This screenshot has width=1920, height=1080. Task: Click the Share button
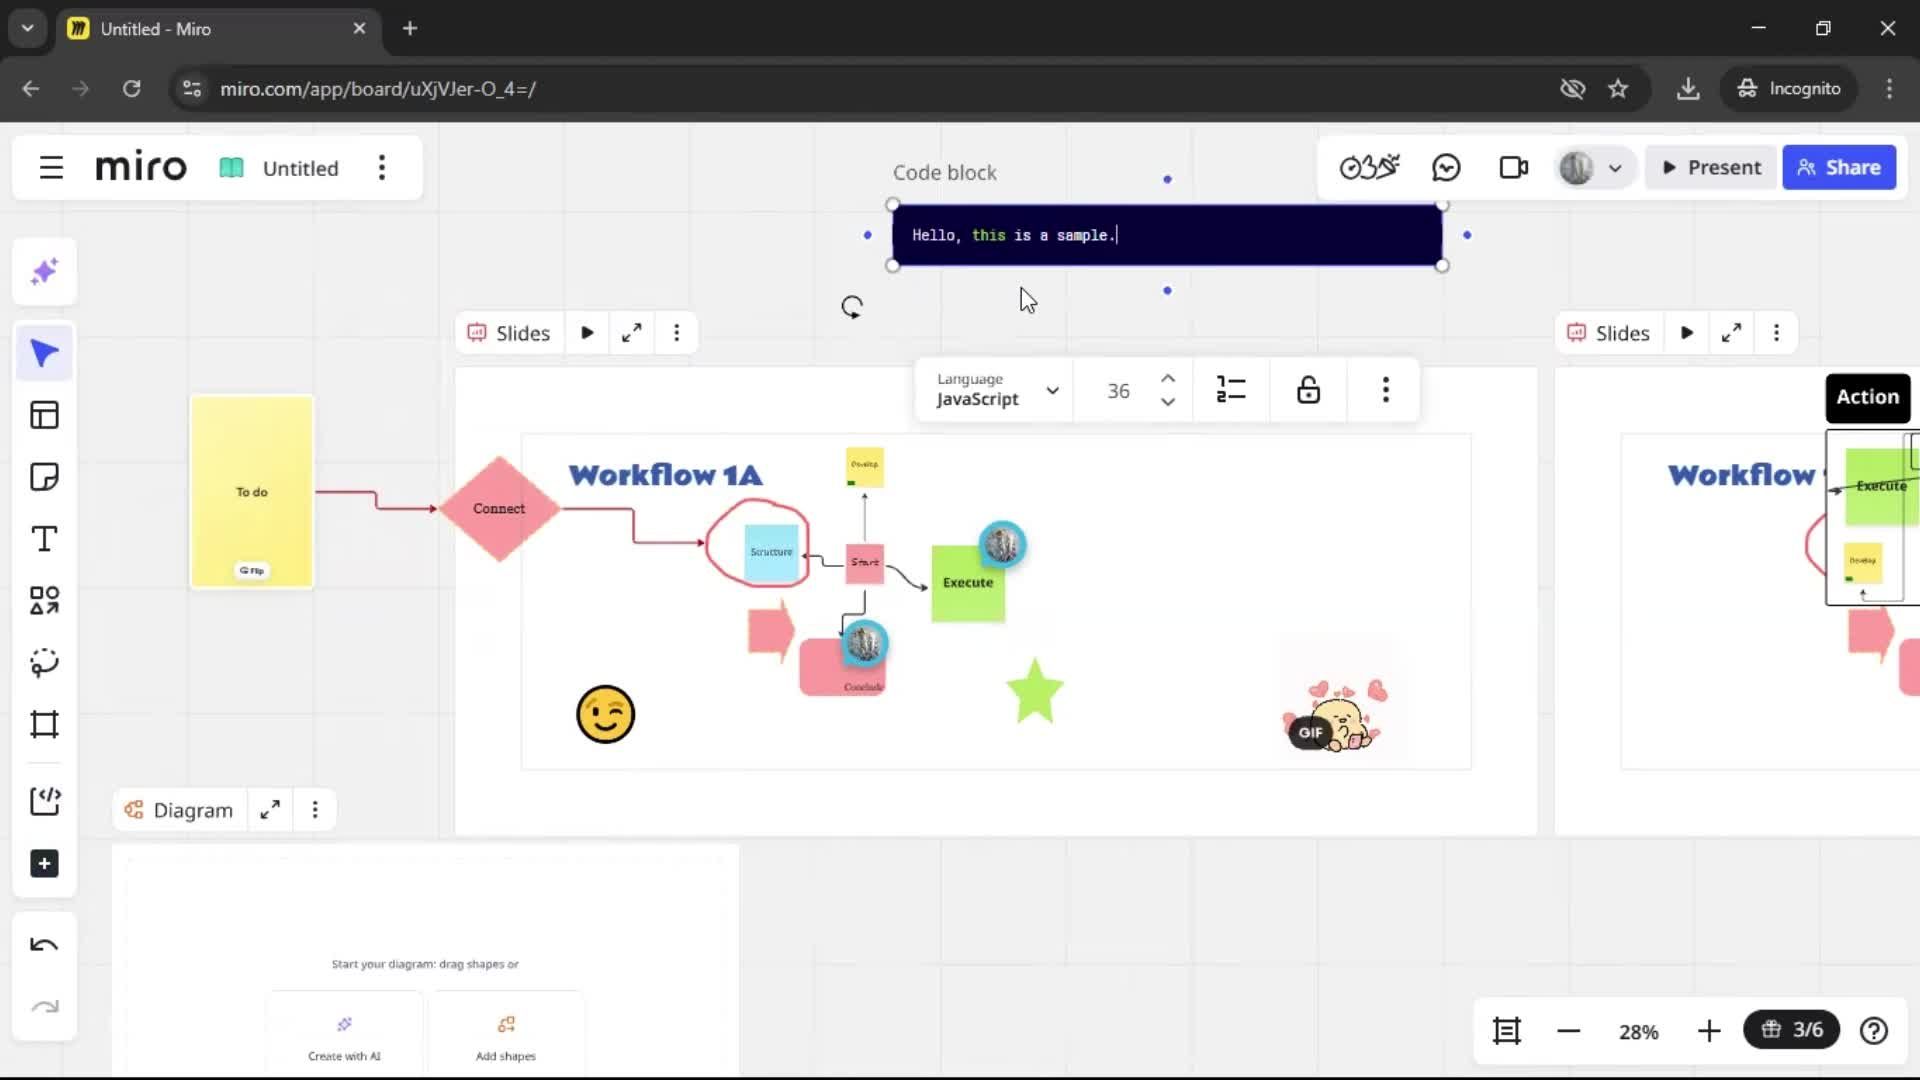click(1839, 167)
